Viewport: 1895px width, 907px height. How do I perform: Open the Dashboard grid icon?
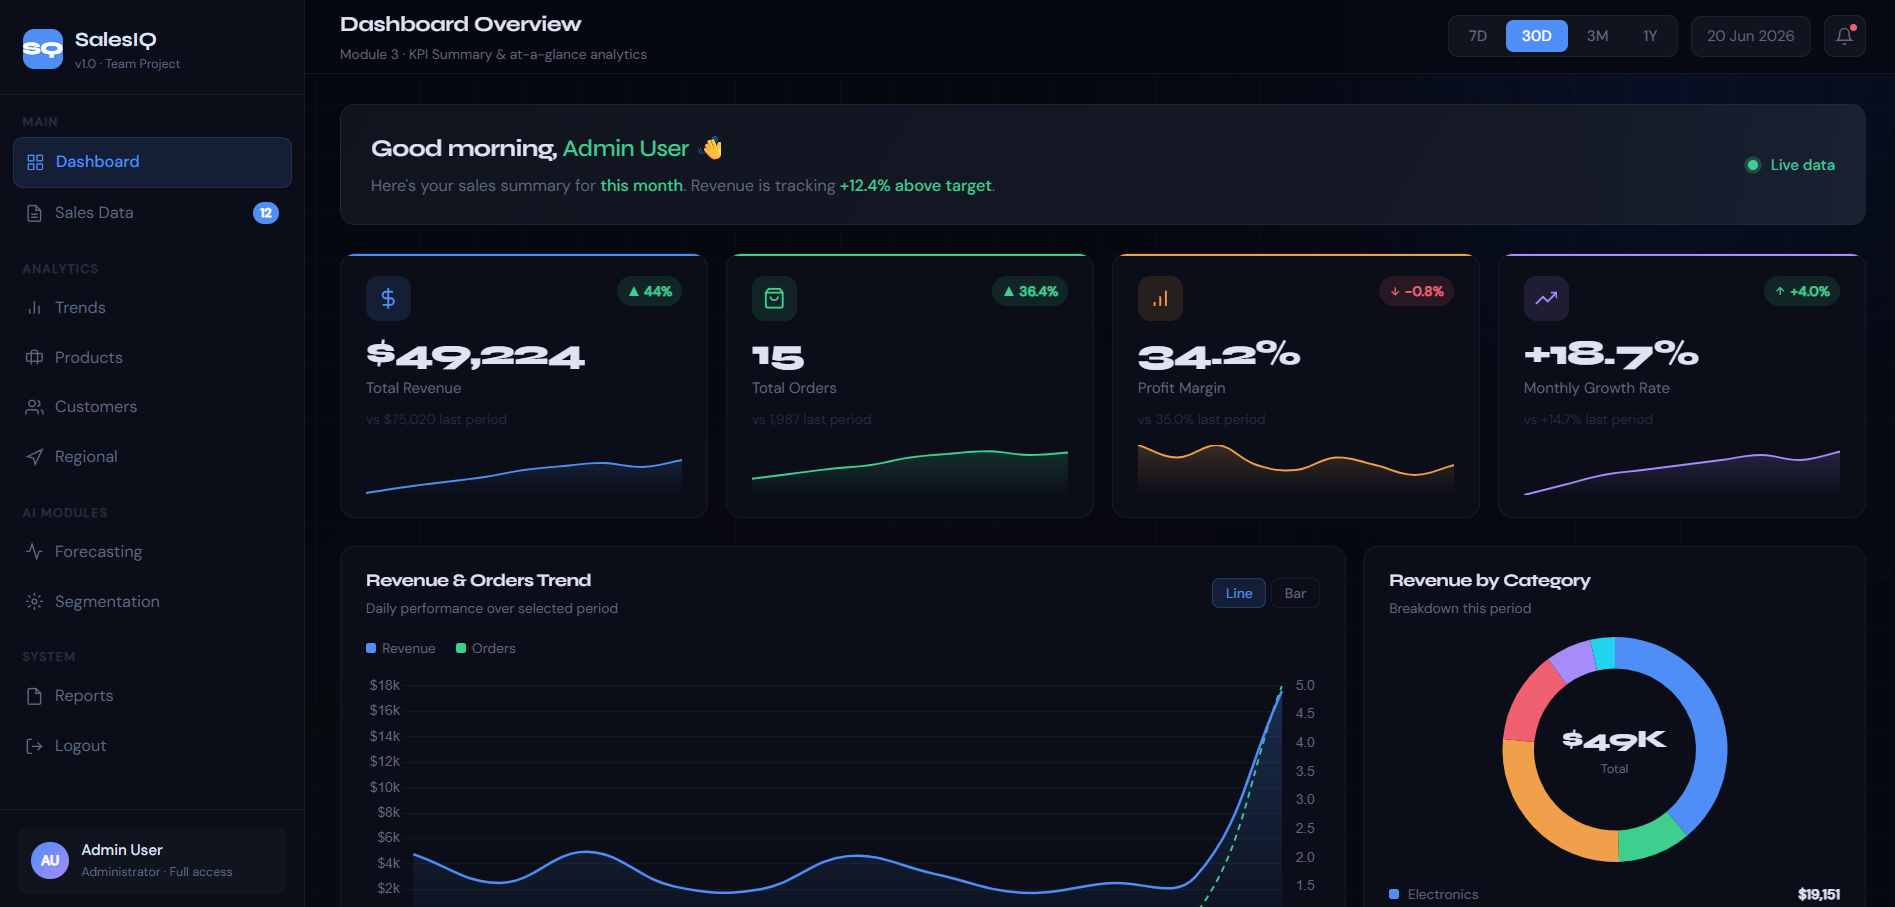coord(35,162)
